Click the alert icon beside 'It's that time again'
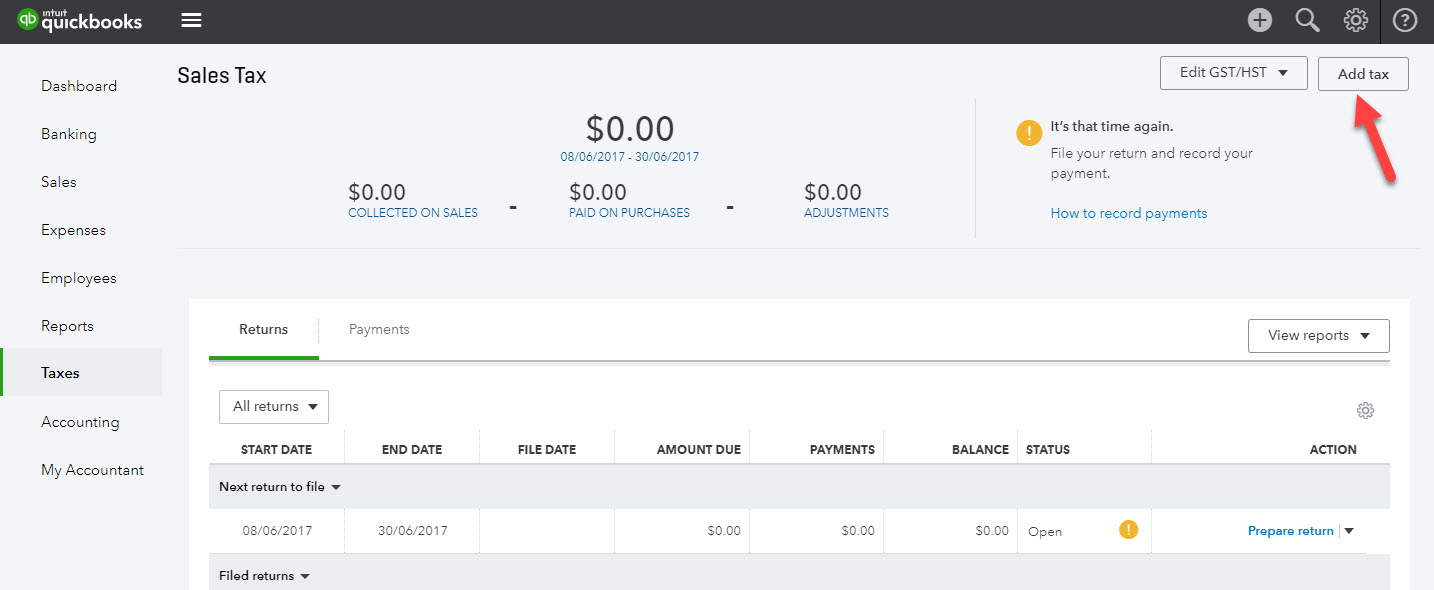 (x=1029, y=131)
